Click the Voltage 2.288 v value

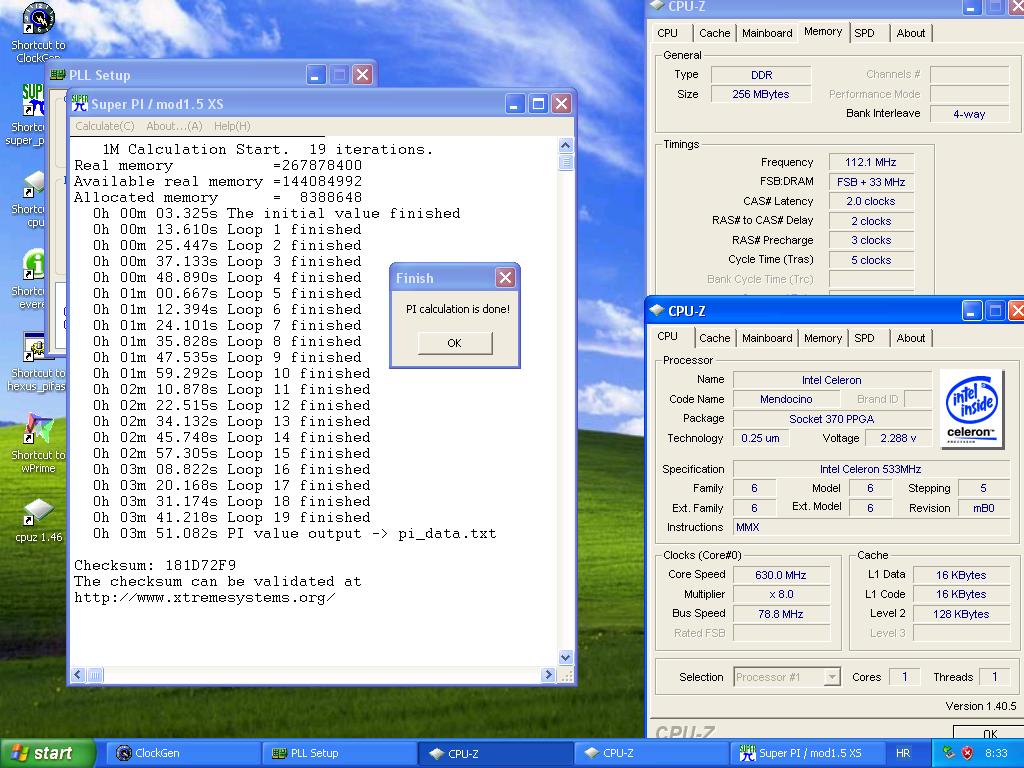coord(898,438)
